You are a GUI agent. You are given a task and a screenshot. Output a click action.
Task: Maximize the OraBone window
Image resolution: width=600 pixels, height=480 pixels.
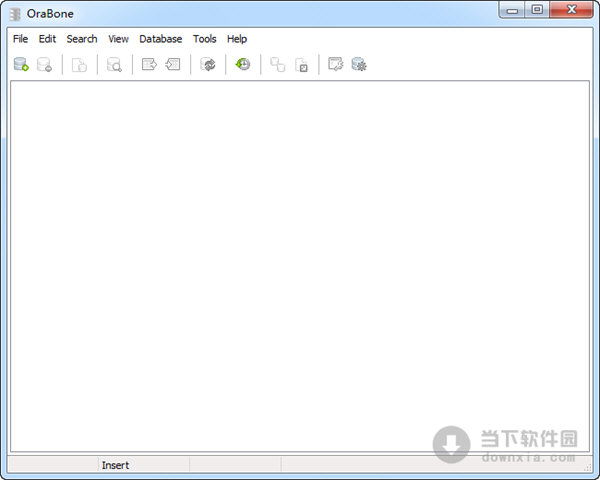[x=537, y=10]
